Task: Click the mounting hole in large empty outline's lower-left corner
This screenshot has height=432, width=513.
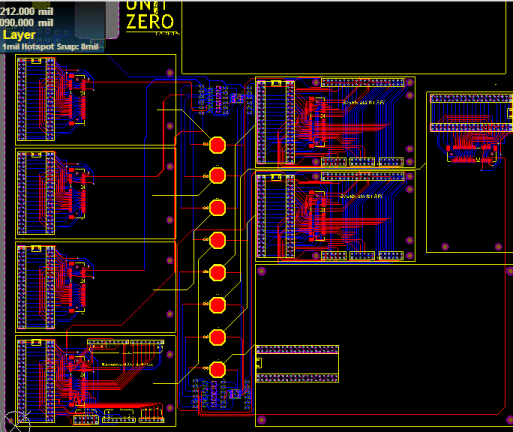Action: point(262,419)
